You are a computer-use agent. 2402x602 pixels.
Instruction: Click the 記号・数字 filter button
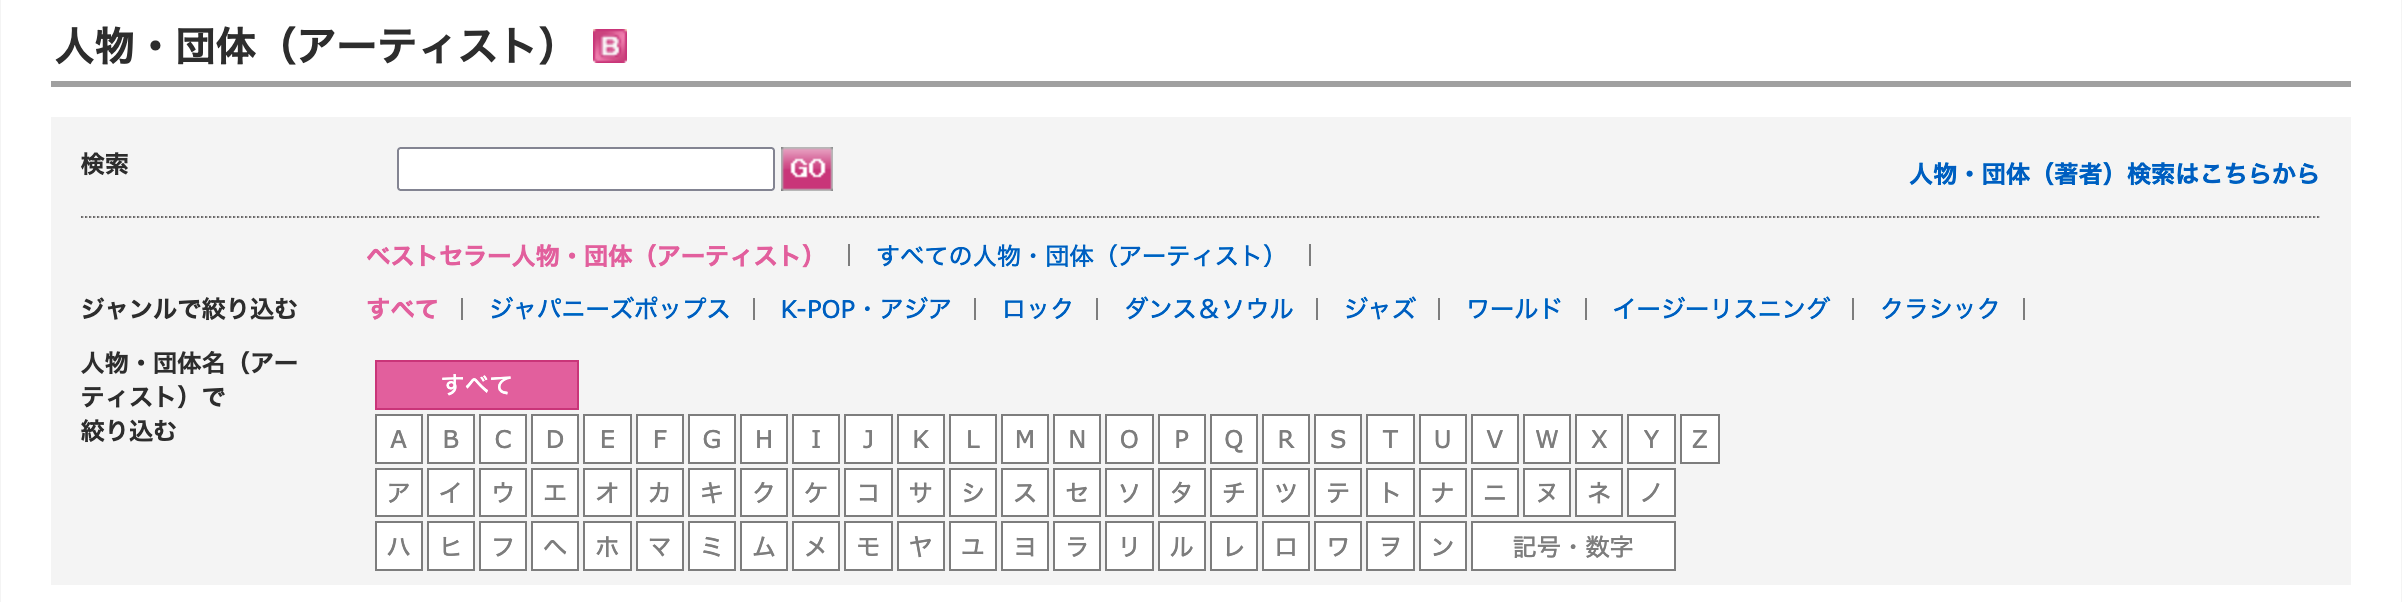pyautogui.click(x=1572, y=547)
